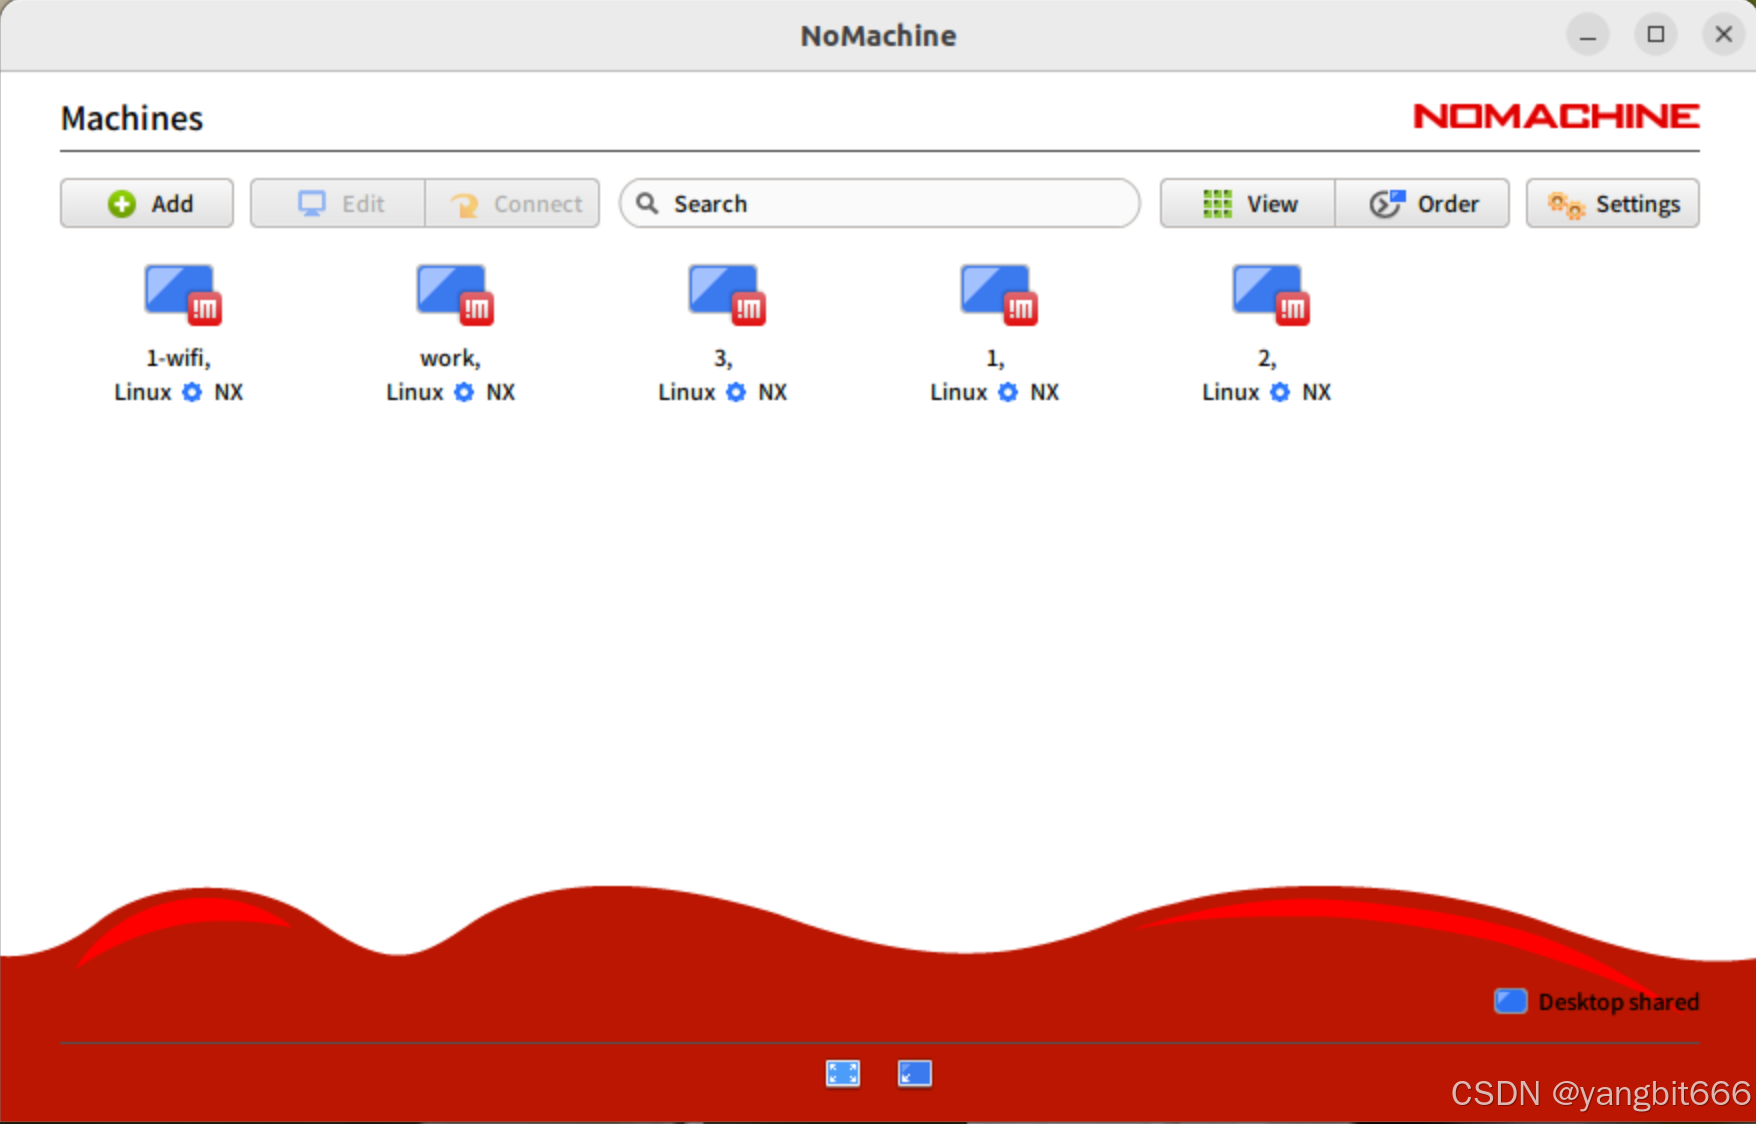
Task: Select machine "1" monitor icon
Action: pos(996,293)
